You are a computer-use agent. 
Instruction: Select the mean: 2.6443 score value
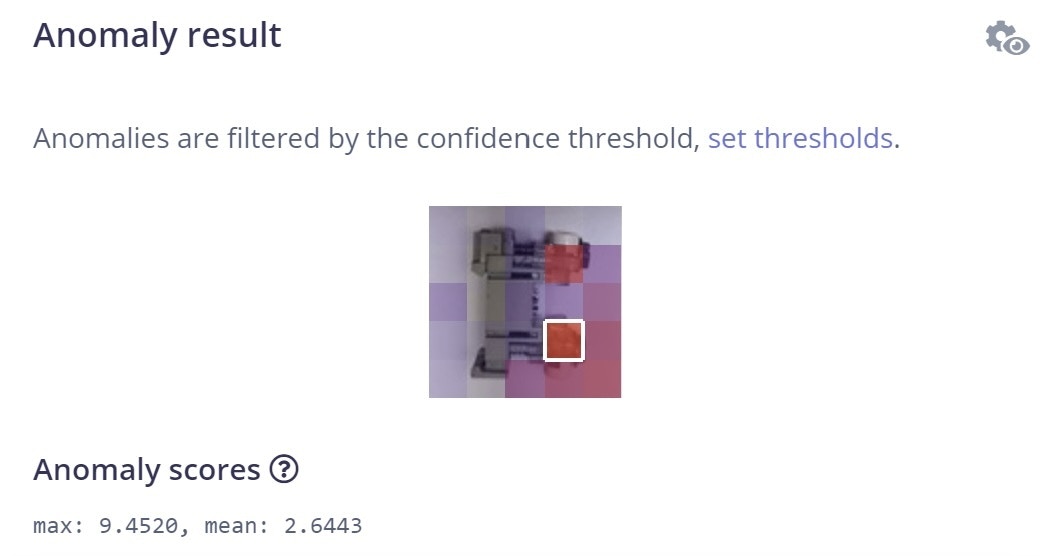tap(283, 525)
